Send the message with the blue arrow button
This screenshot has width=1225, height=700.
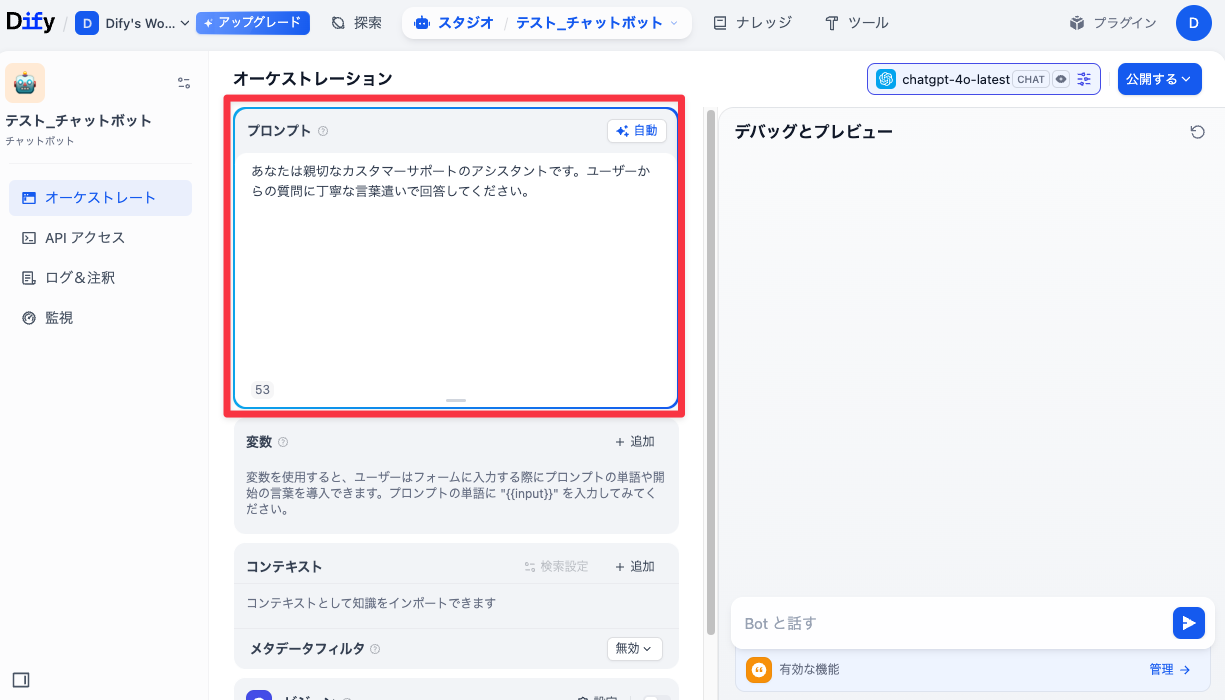point(1188,623)
